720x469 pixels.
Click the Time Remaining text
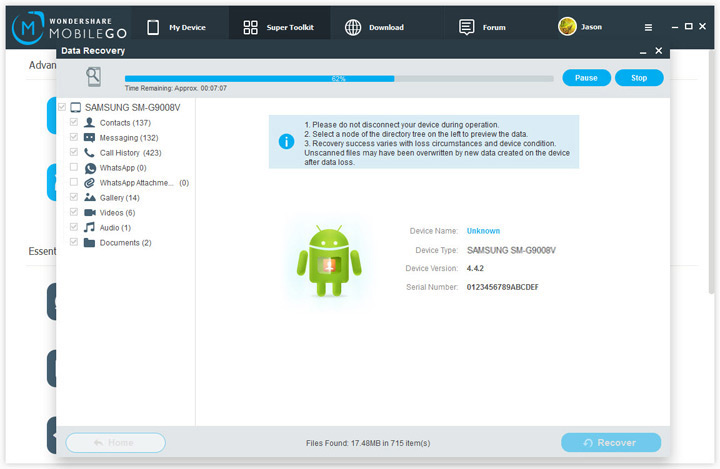click(175, 88)
